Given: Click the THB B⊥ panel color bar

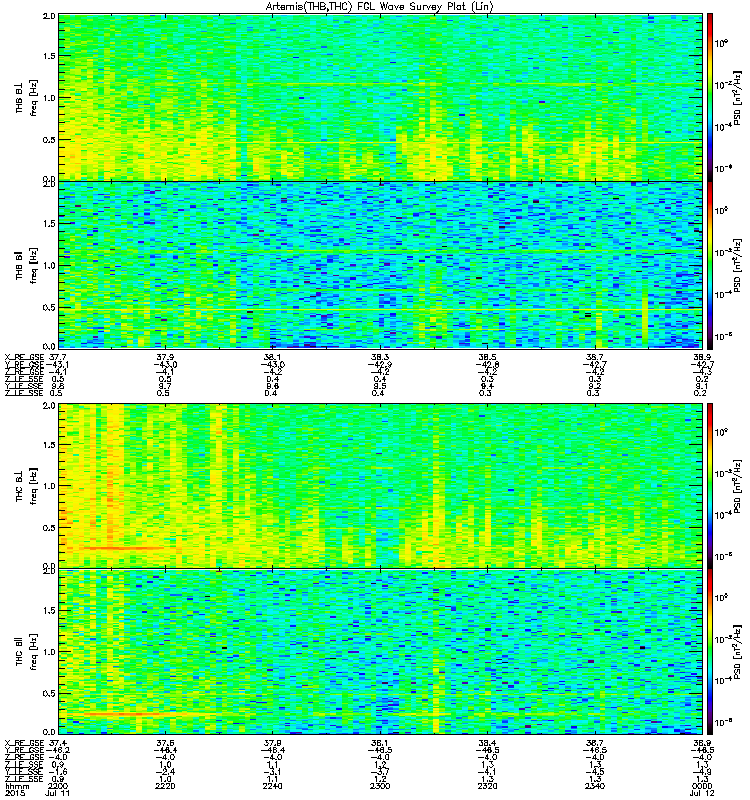Looking at the screenshot, I should [x=710, y=97].
